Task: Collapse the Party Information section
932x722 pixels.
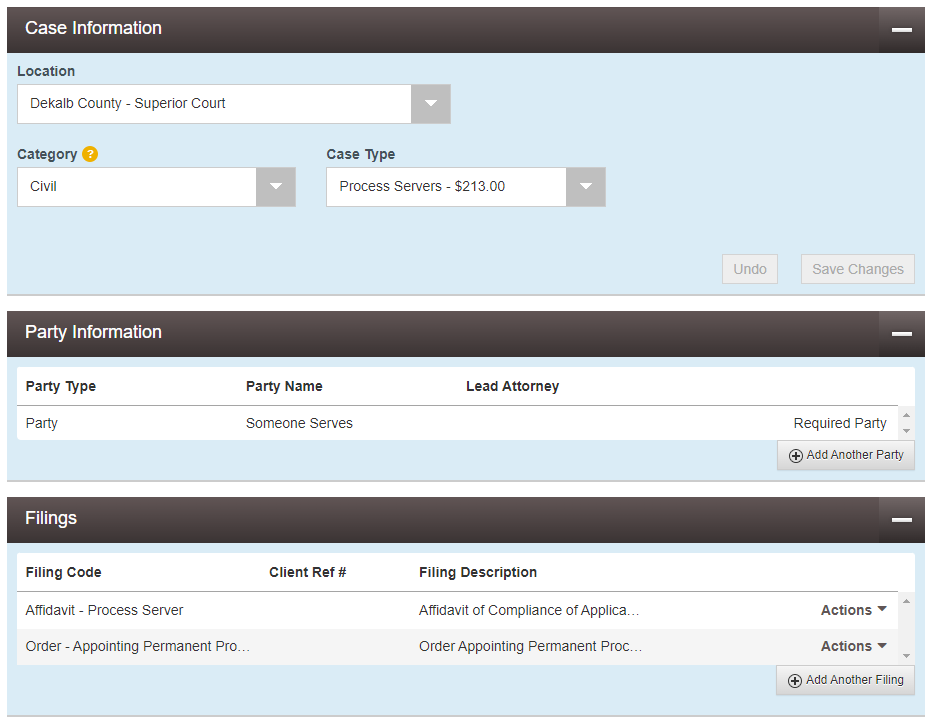Action: tap(901, 334)
